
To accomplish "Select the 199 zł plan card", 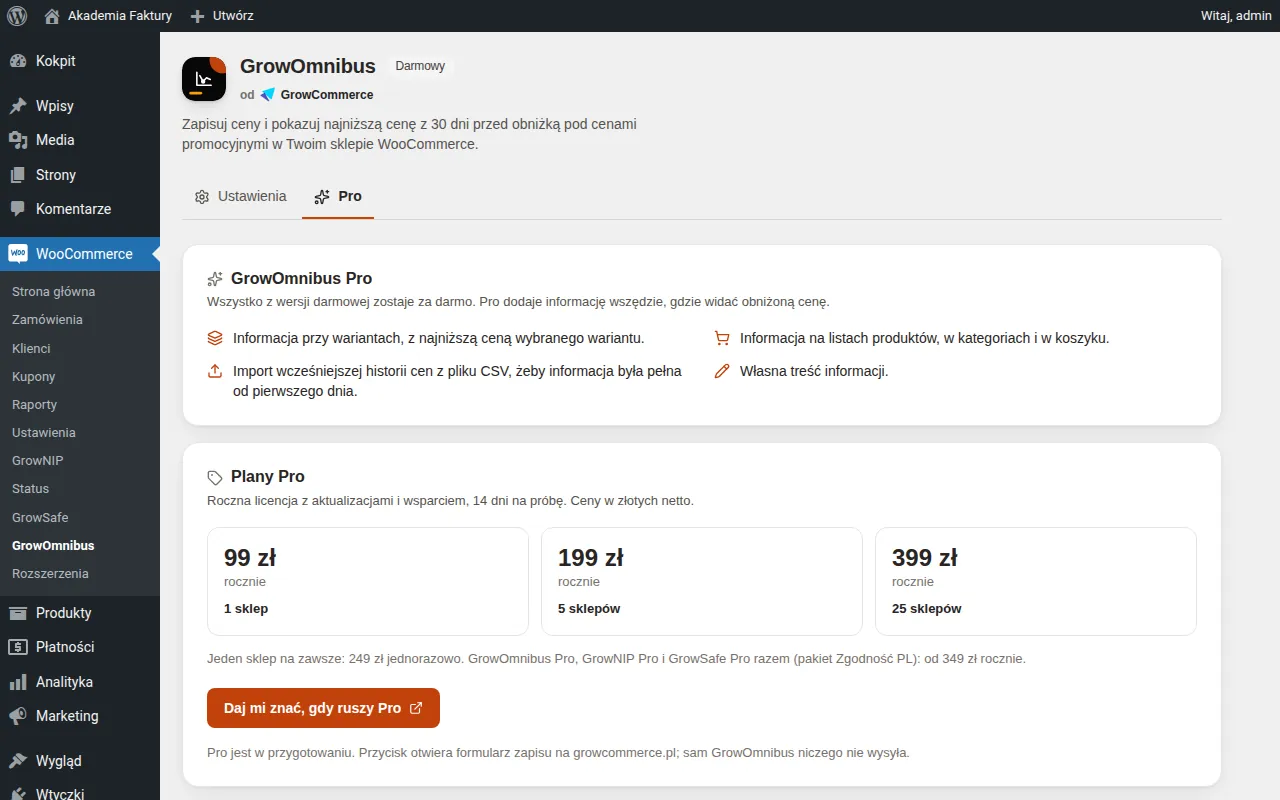I will (702, 582).
